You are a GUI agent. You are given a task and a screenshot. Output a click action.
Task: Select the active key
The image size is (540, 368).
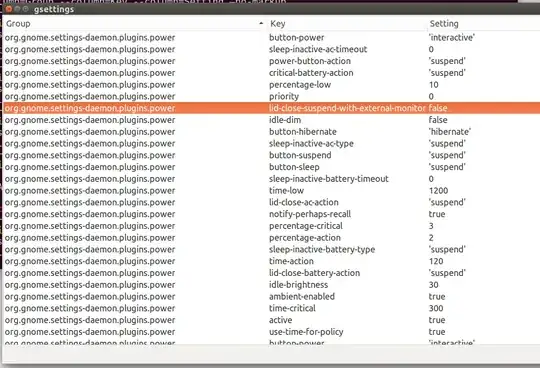[x=280, y=320]
